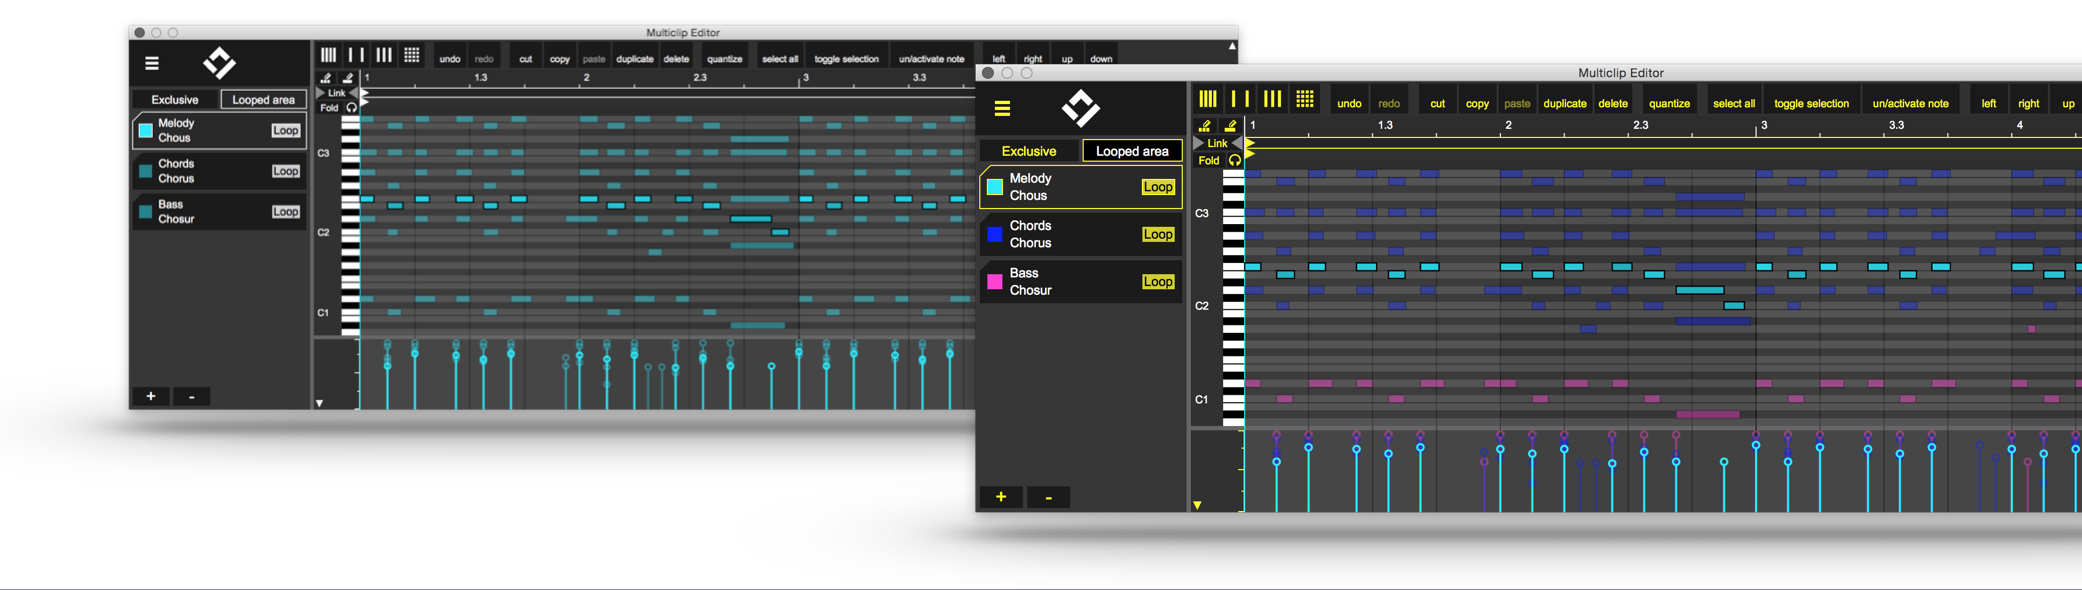Open the yellow hamburger menu
Viewport: 2082px width, 590px height.
(x=1002, y=108)
